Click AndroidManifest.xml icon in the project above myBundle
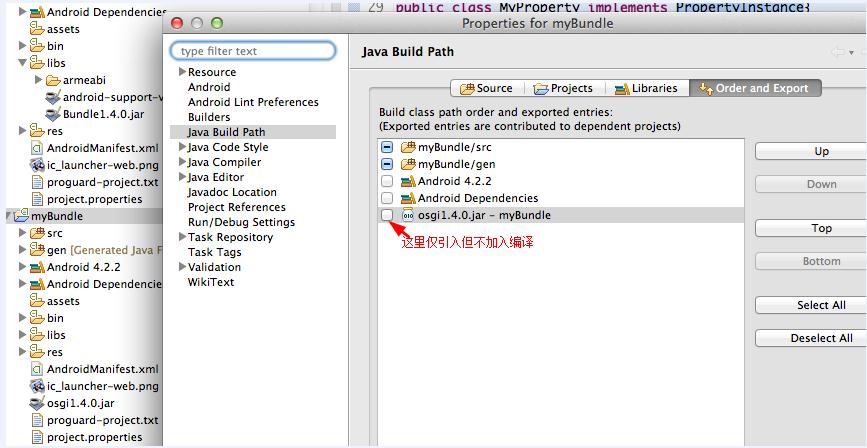The width and height of the screenshot is (867, 448). (37, 148)
